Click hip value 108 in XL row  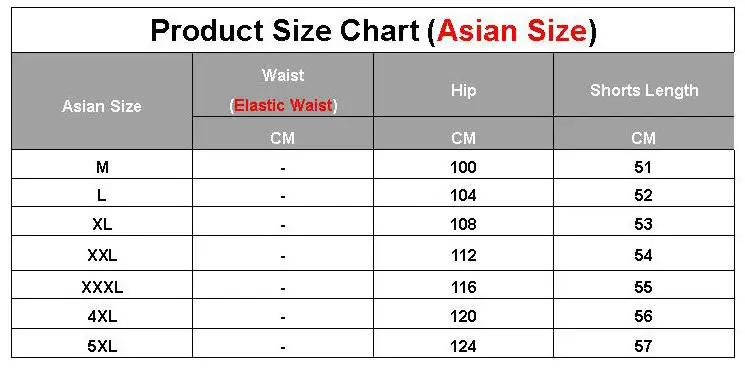(x=463, y=224)
